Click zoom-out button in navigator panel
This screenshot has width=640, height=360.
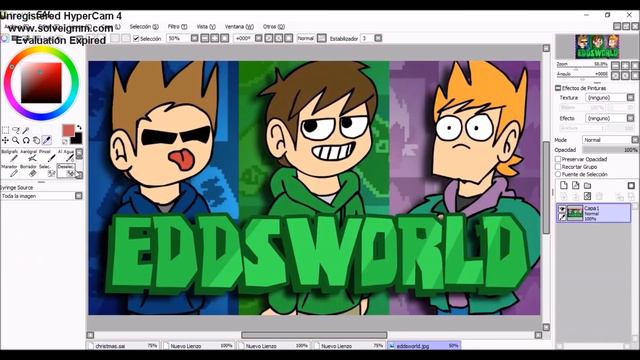[x=616, y=65]
